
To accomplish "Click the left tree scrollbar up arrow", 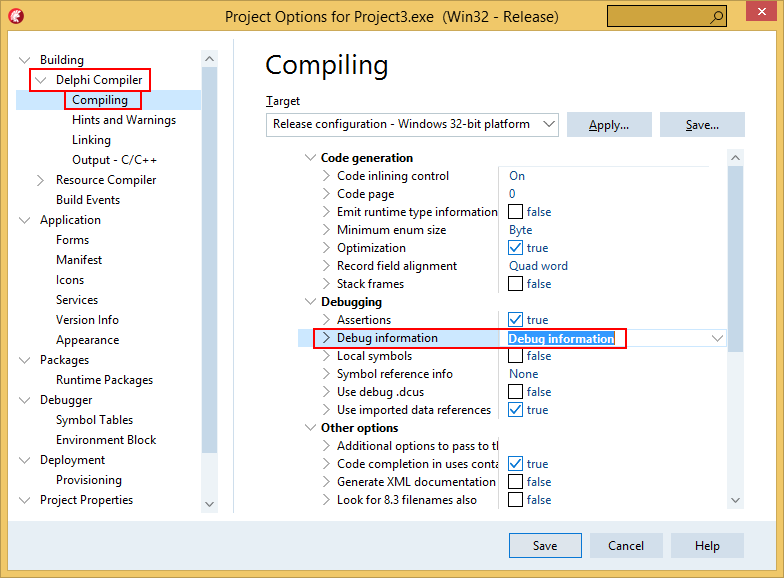I will click(x=210, y=59).
